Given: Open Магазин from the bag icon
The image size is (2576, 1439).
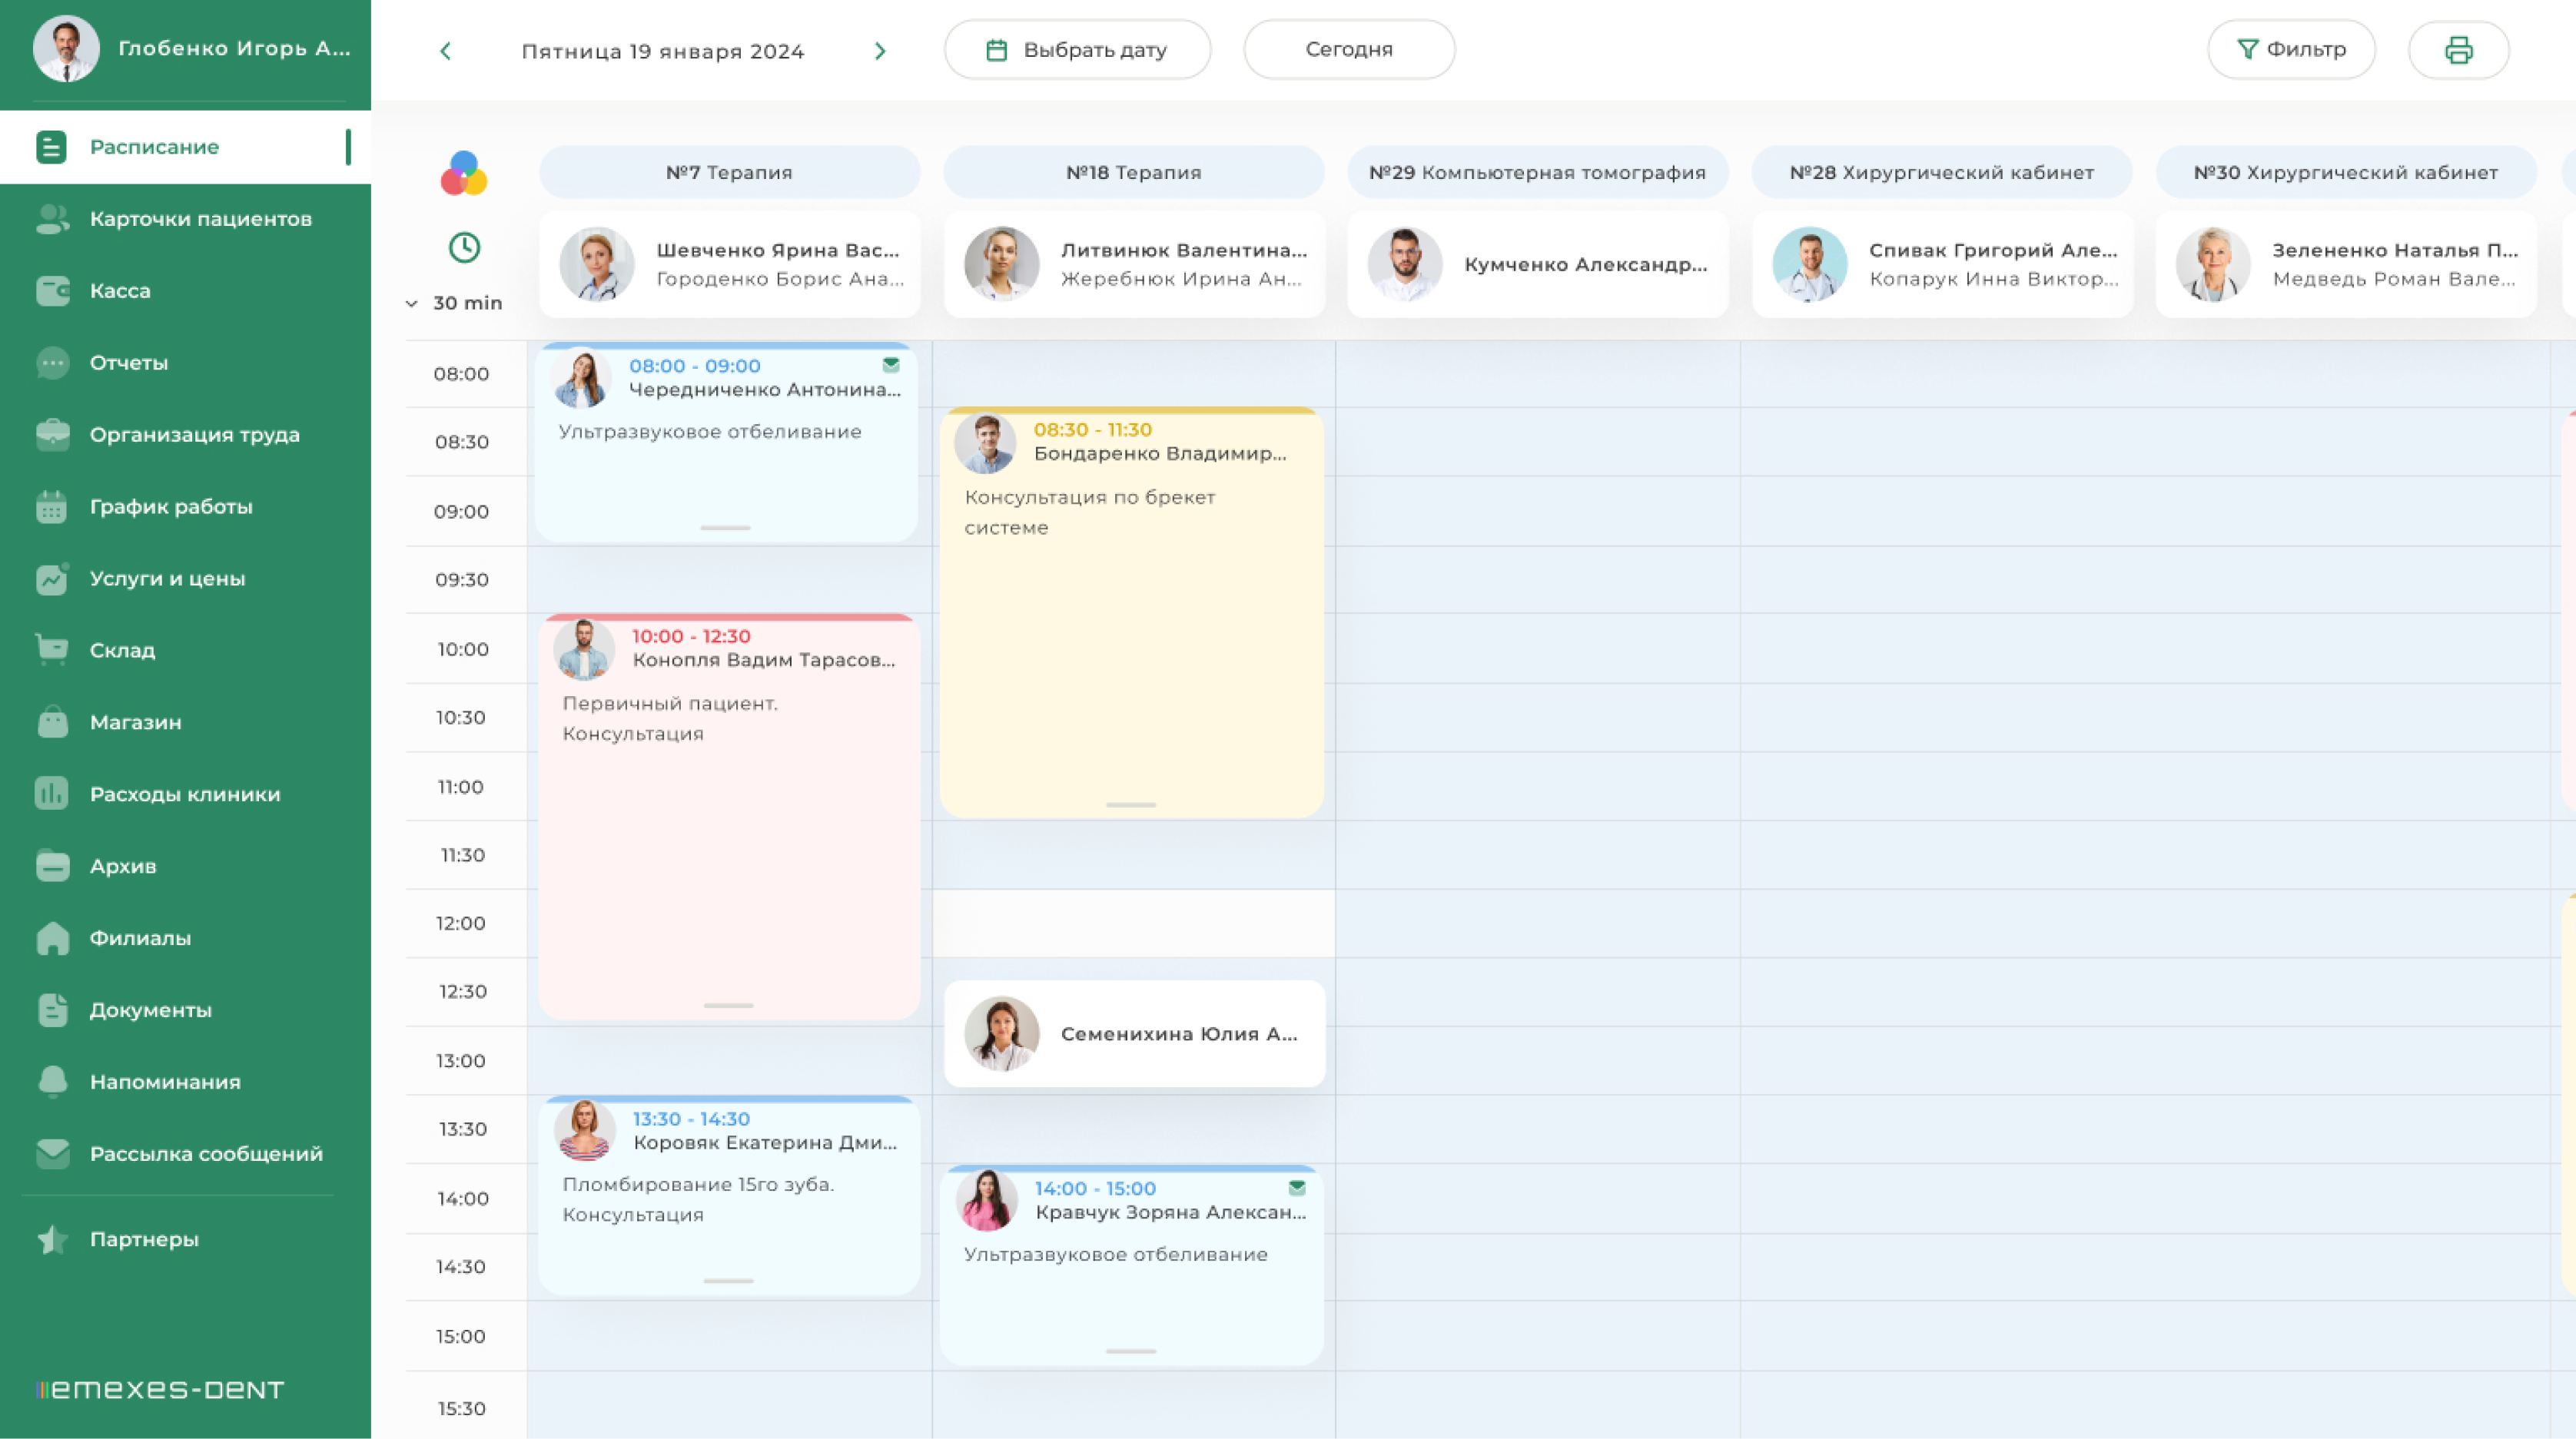Looking at the screenshot, I should 52,722.
